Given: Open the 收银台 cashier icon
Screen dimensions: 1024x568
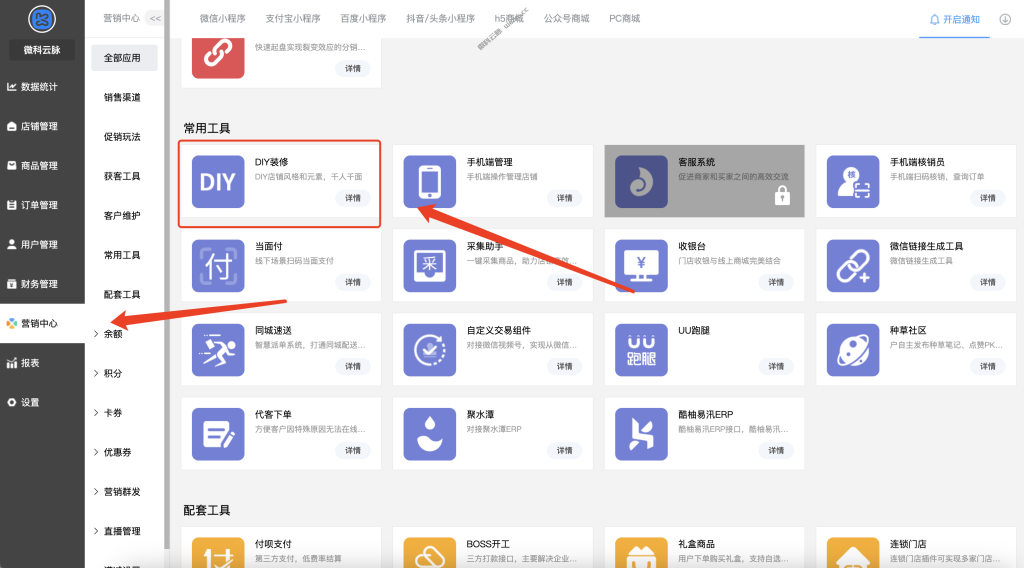Looking at the screenshot, I should point(641,266).
